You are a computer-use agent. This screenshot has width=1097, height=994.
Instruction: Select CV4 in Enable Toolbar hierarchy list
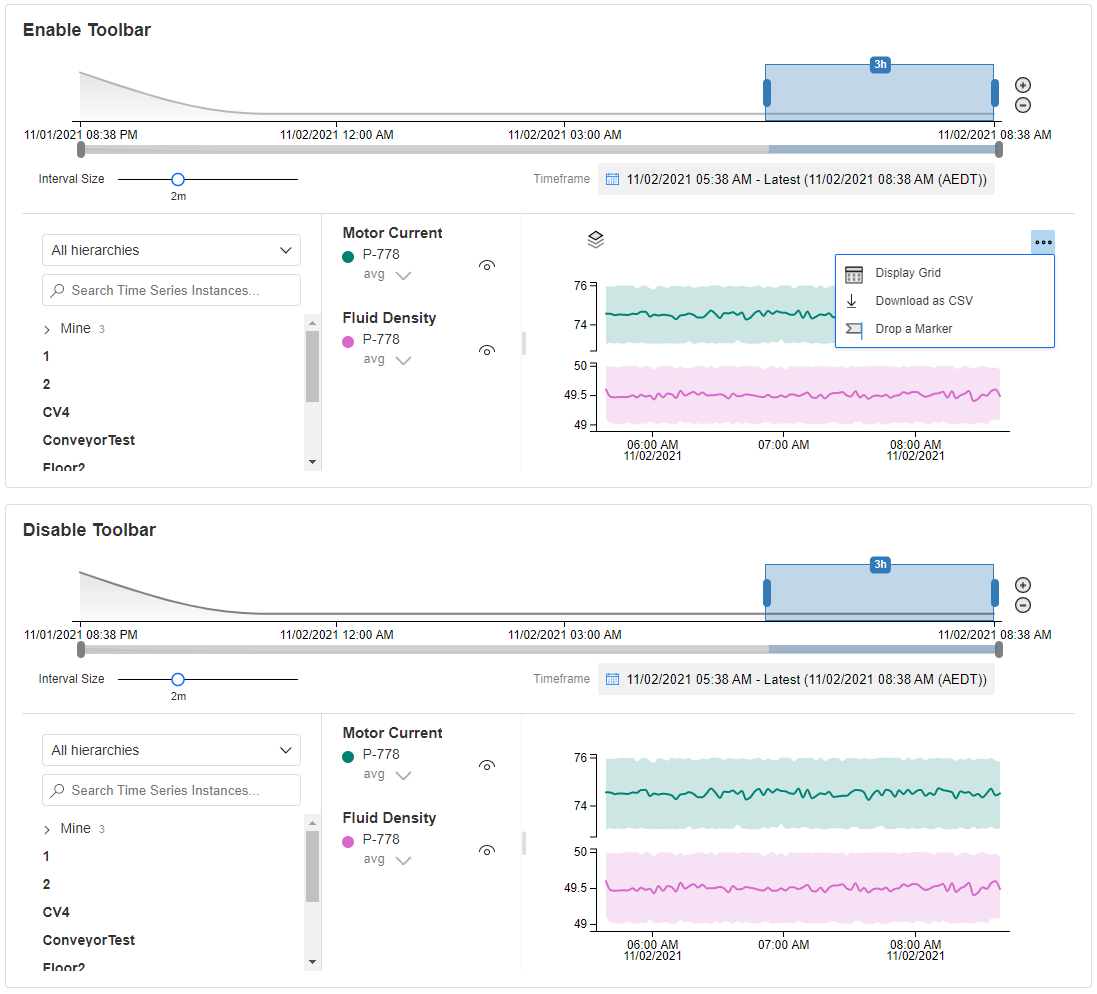pyautogui.click(x=56, y=413)
